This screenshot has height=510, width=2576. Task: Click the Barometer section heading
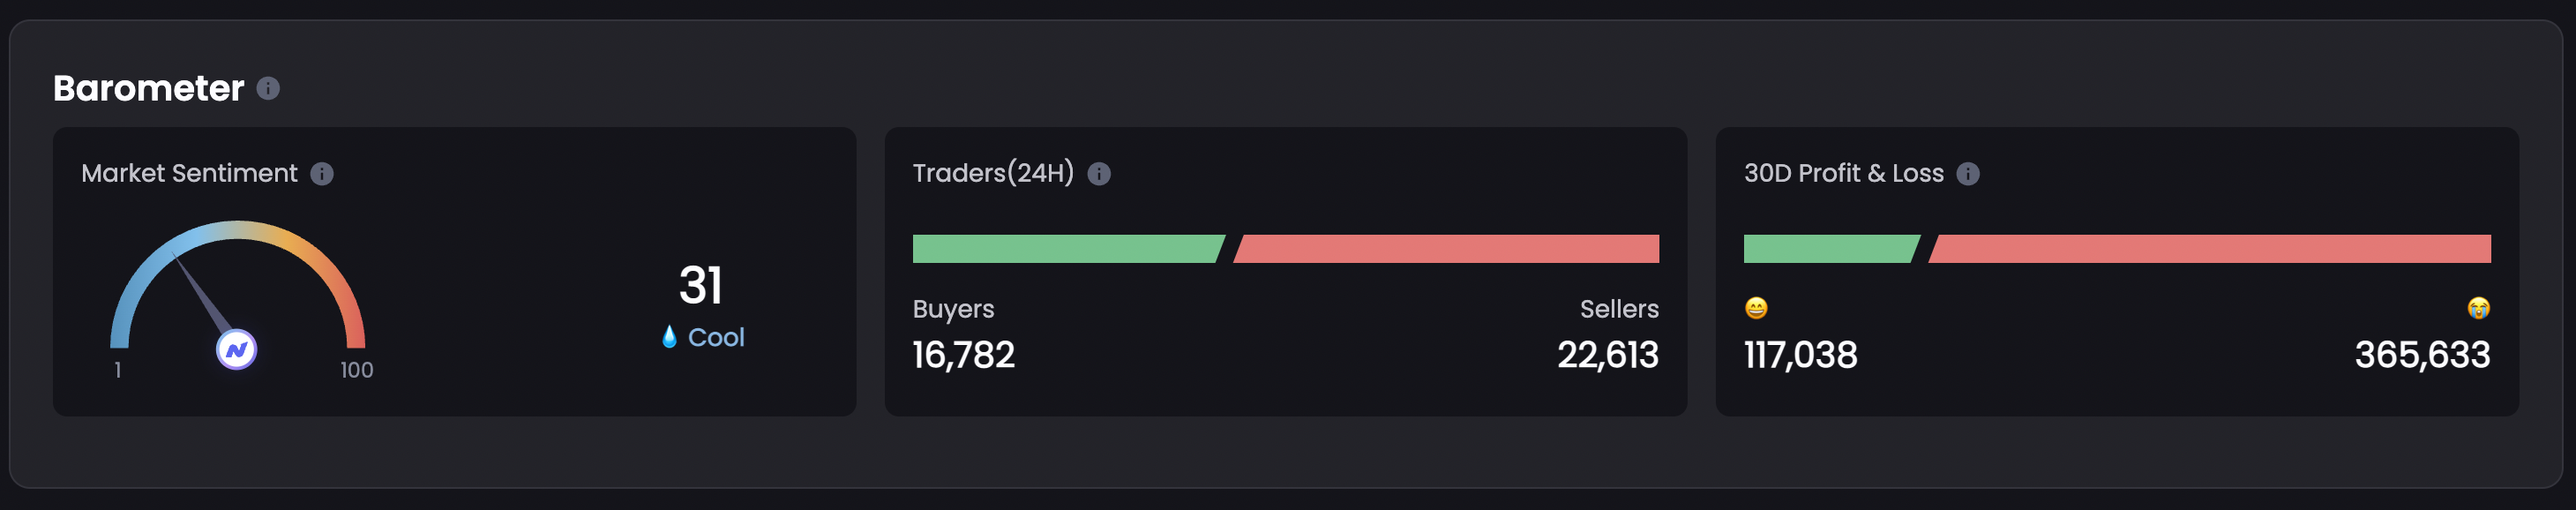click(x=149, y=89)
